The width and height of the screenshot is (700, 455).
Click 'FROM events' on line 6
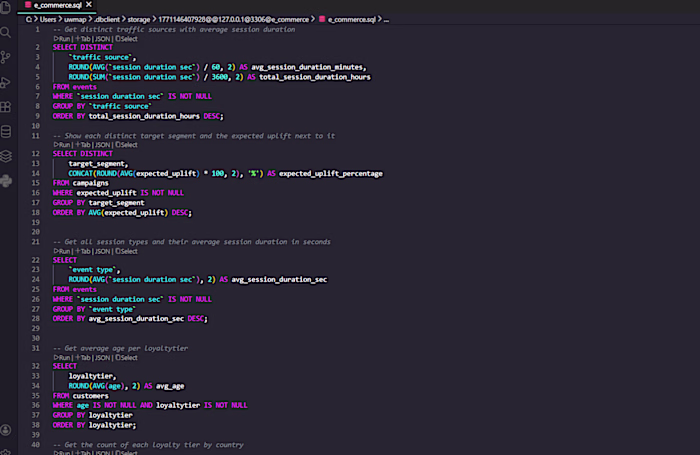coord(75,87)
